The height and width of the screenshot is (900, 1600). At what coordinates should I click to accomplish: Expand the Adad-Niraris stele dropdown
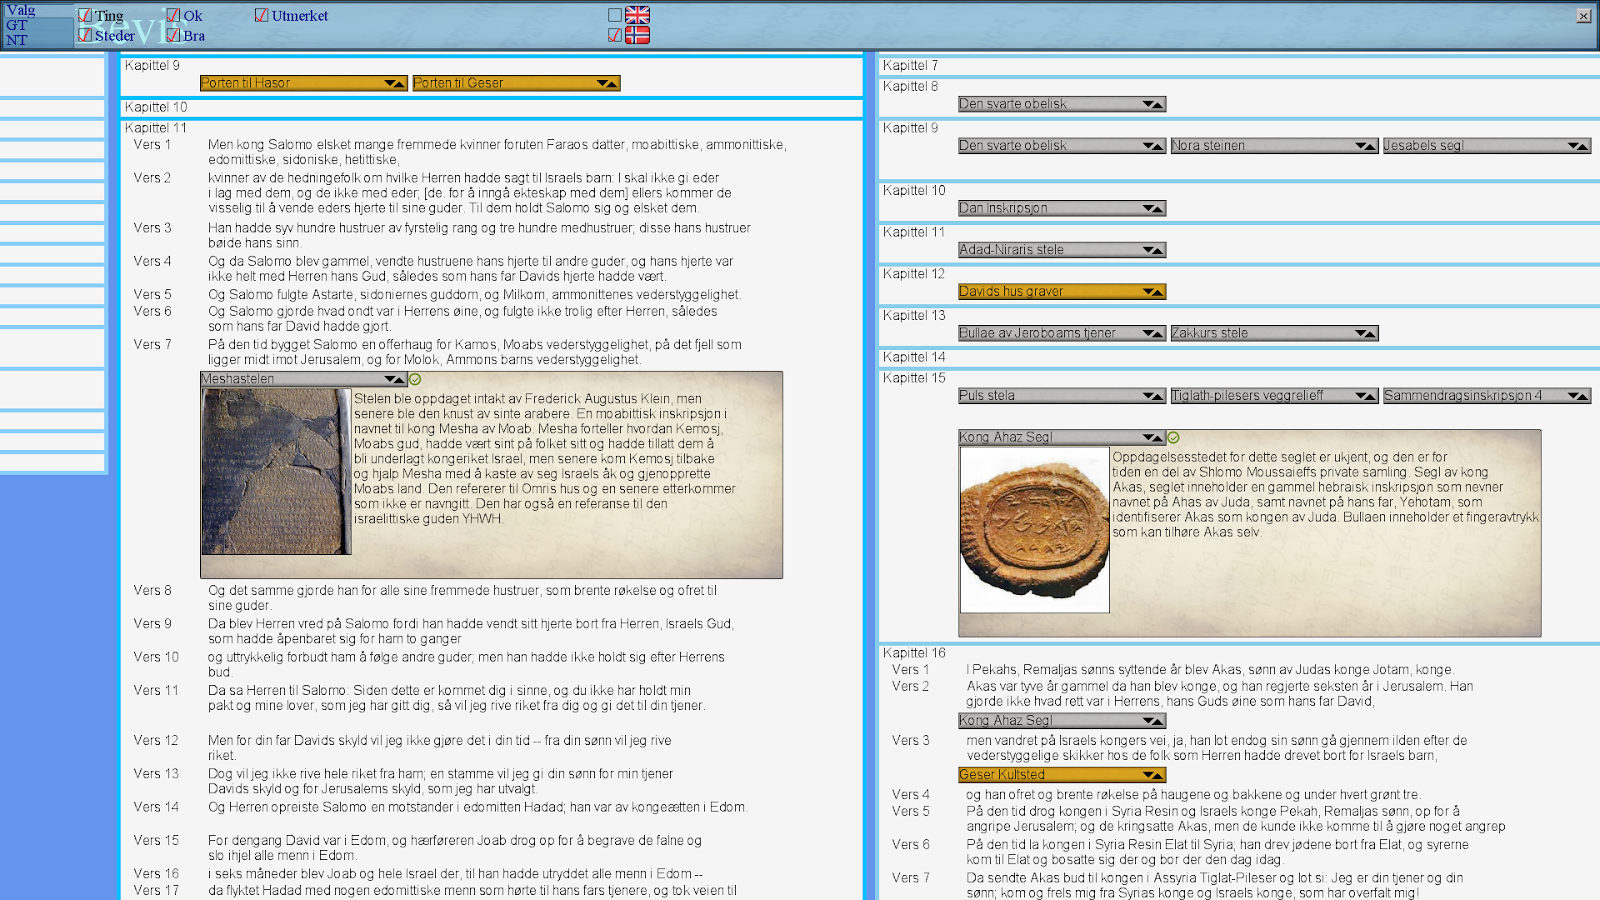pos(1062,250)
